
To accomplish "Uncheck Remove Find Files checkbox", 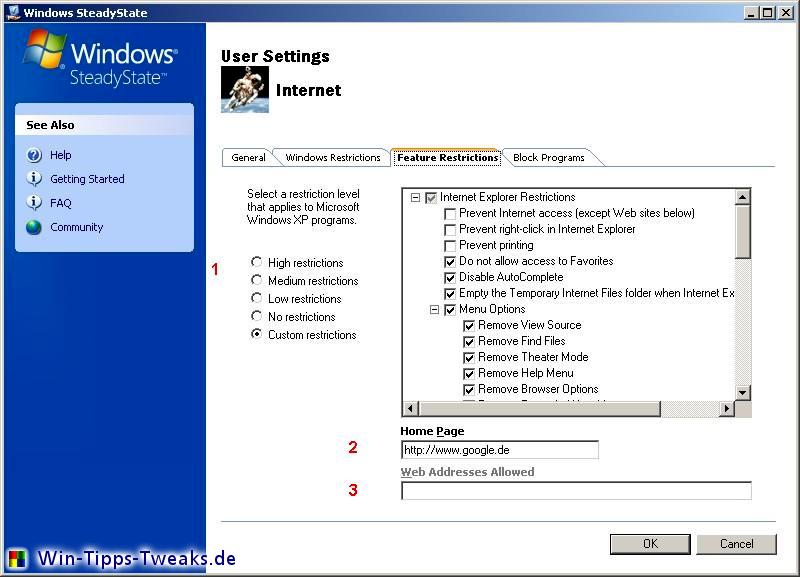I will [469, 342].
